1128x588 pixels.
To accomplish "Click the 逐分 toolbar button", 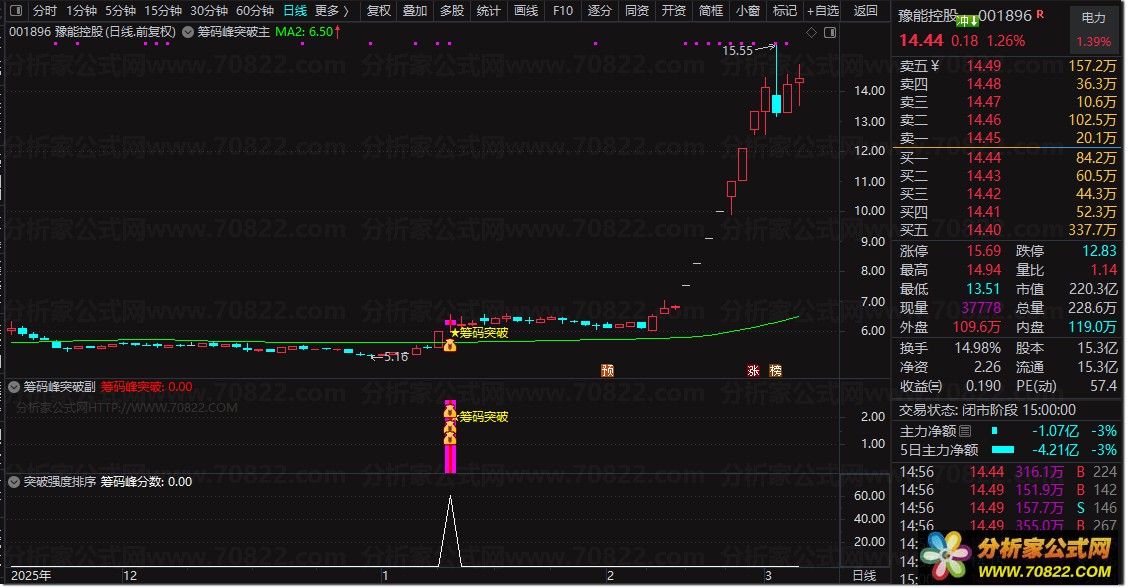I will [599, 11].
